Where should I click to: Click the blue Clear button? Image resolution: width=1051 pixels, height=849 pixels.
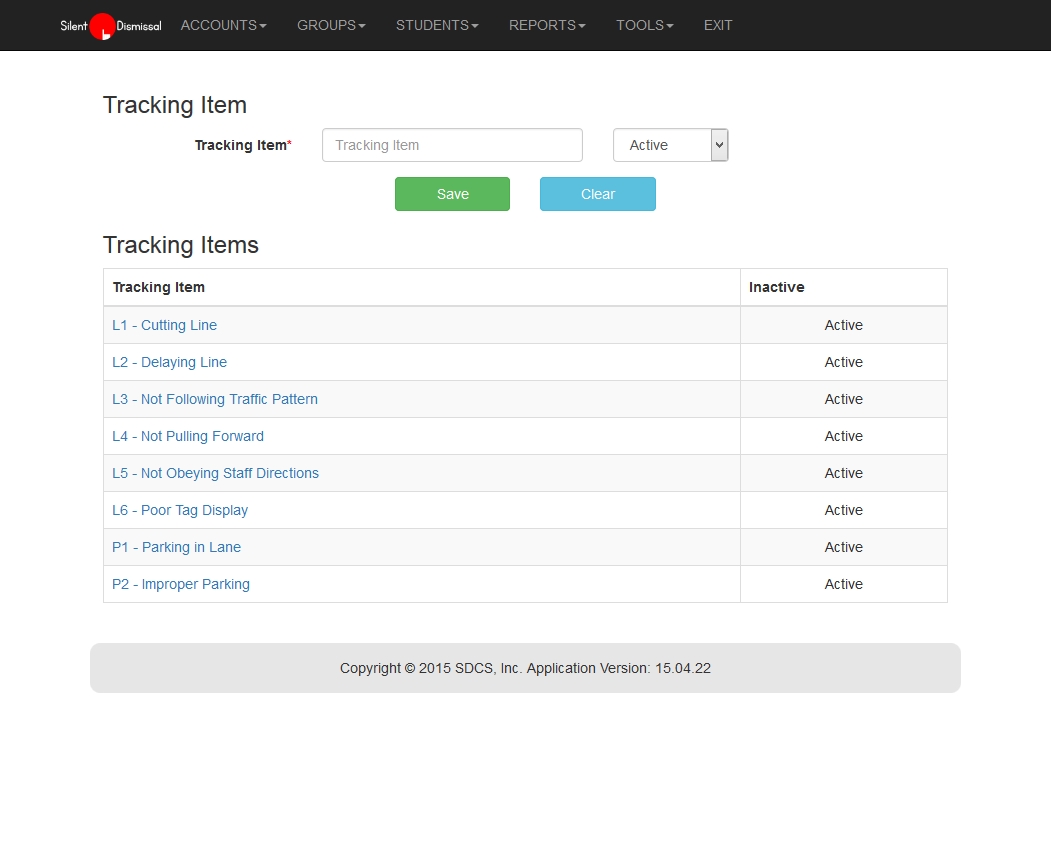[597, 194]
